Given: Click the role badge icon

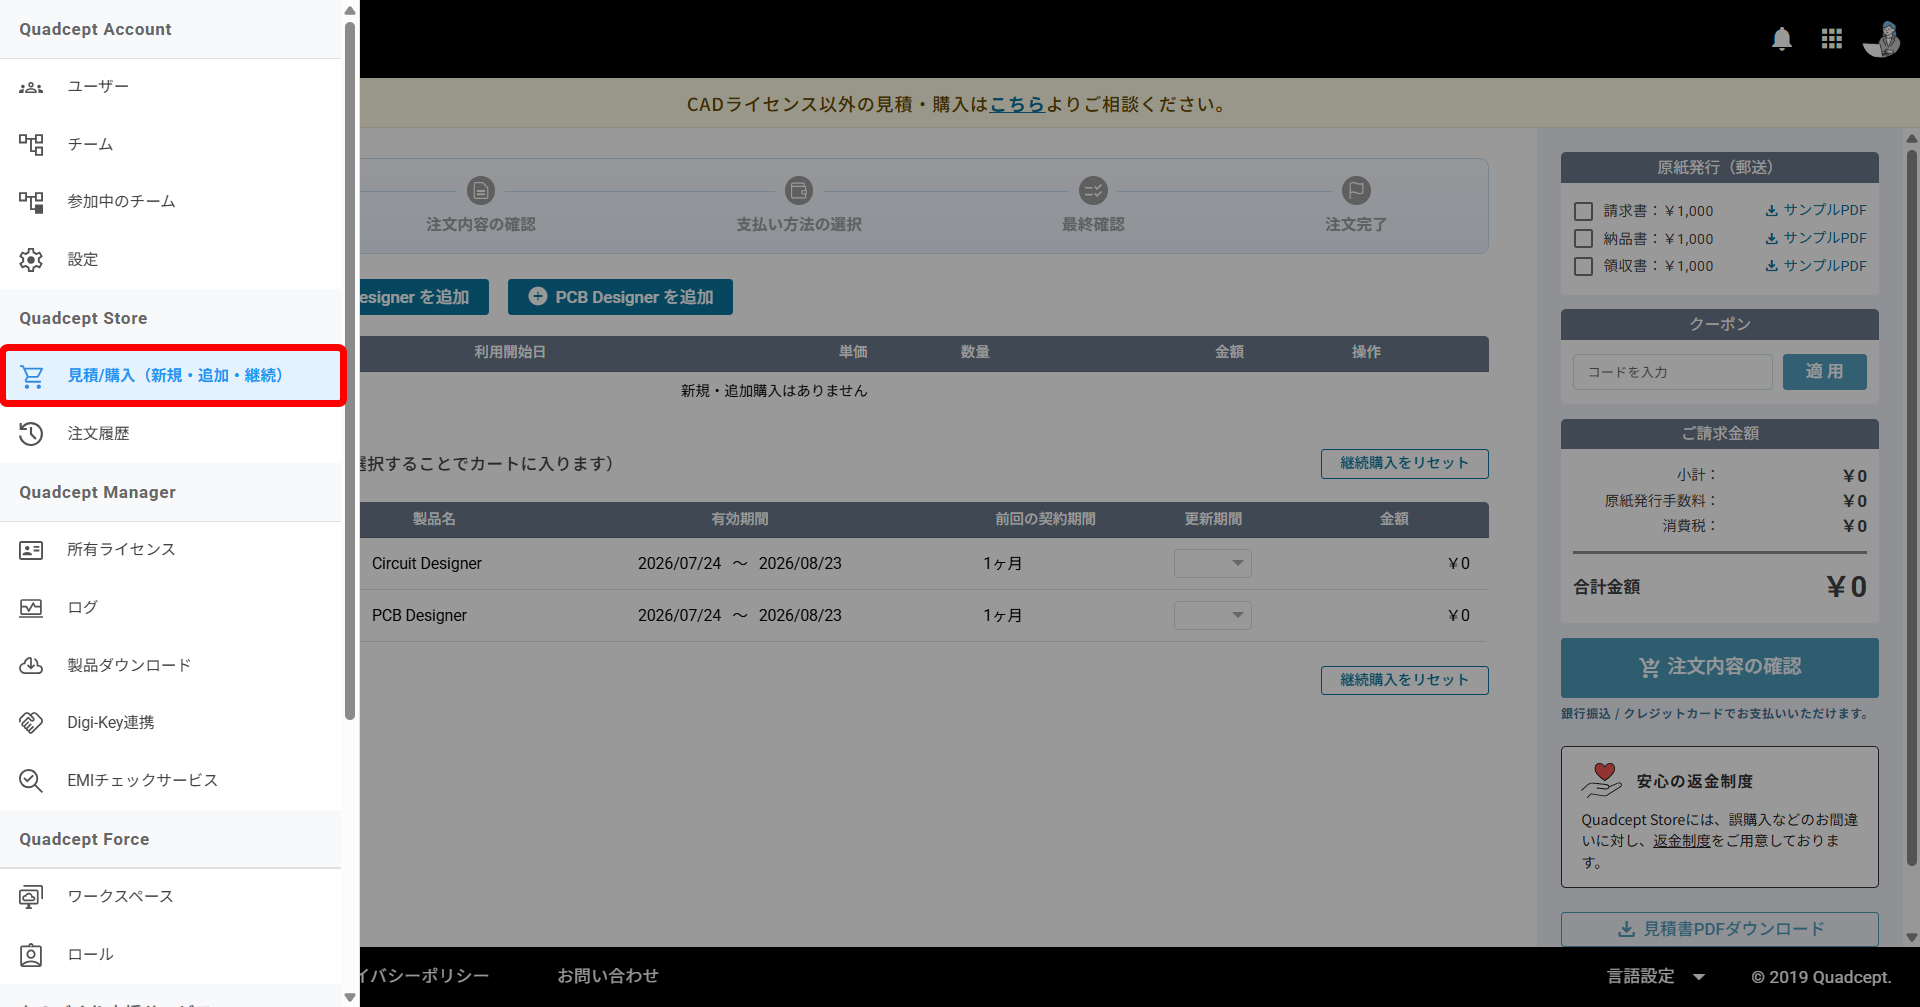Looking at the screenshot, I should point(31,955).
